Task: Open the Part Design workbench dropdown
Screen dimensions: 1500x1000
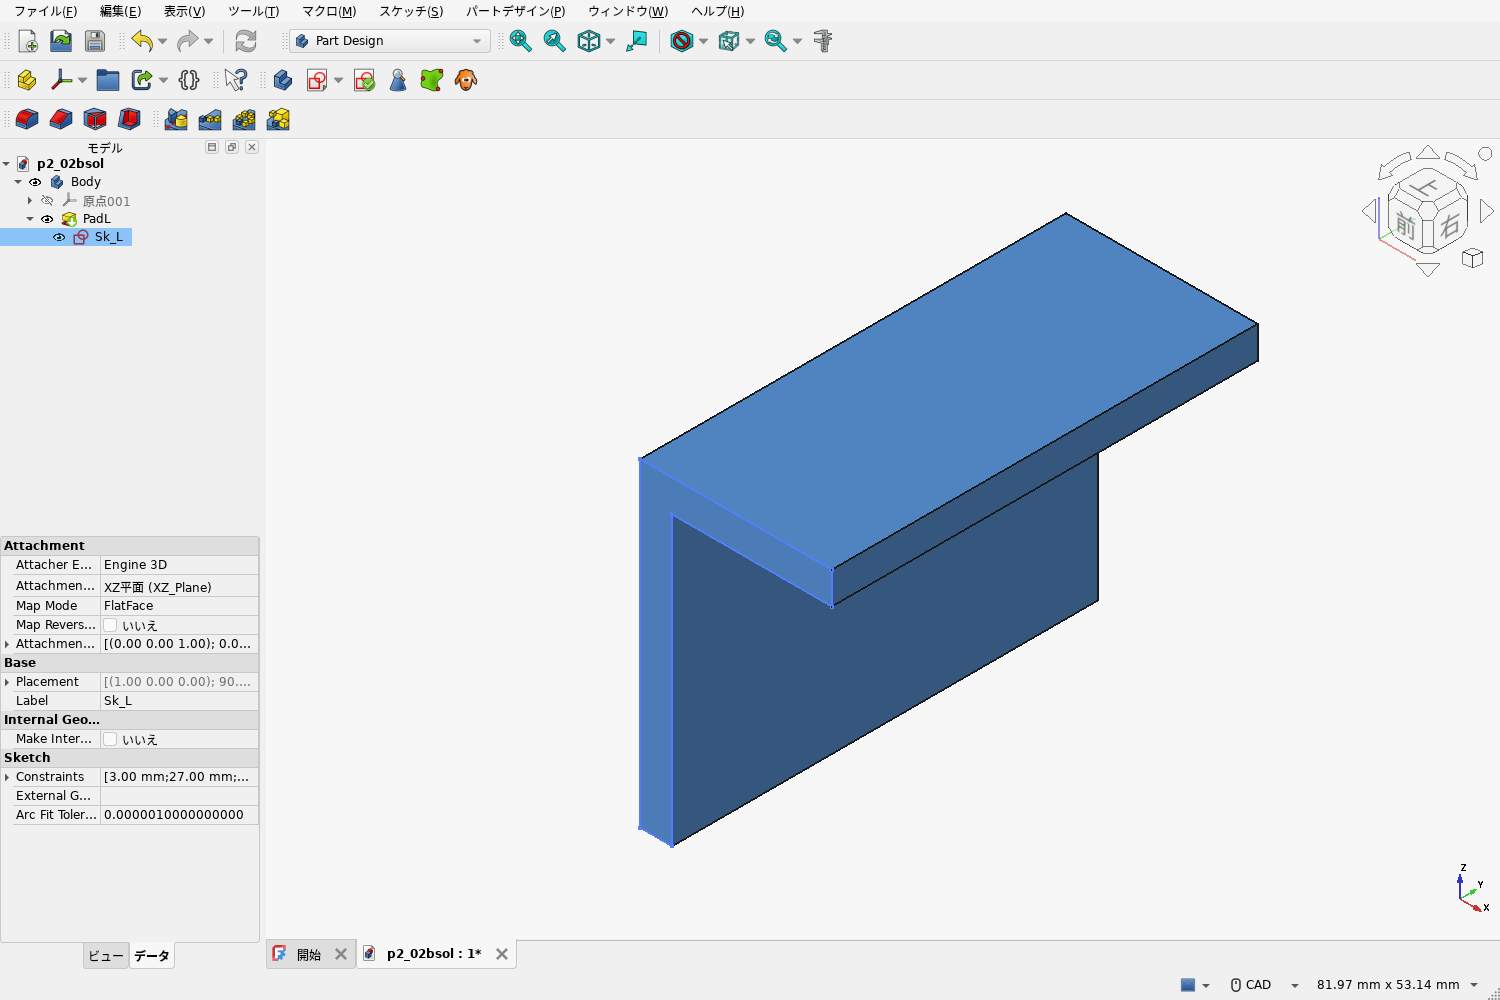Action: [389, 41]
